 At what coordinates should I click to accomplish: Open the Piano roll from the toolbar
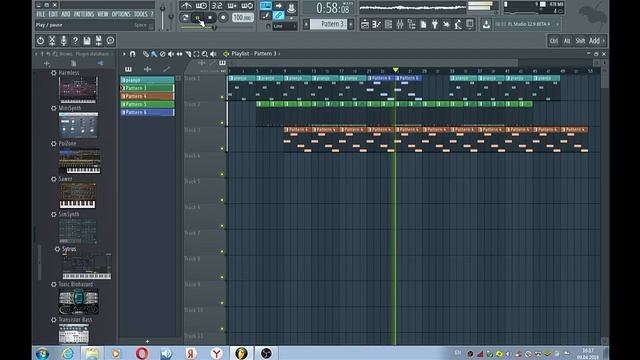pyautogui.click(x=376, y=25)
